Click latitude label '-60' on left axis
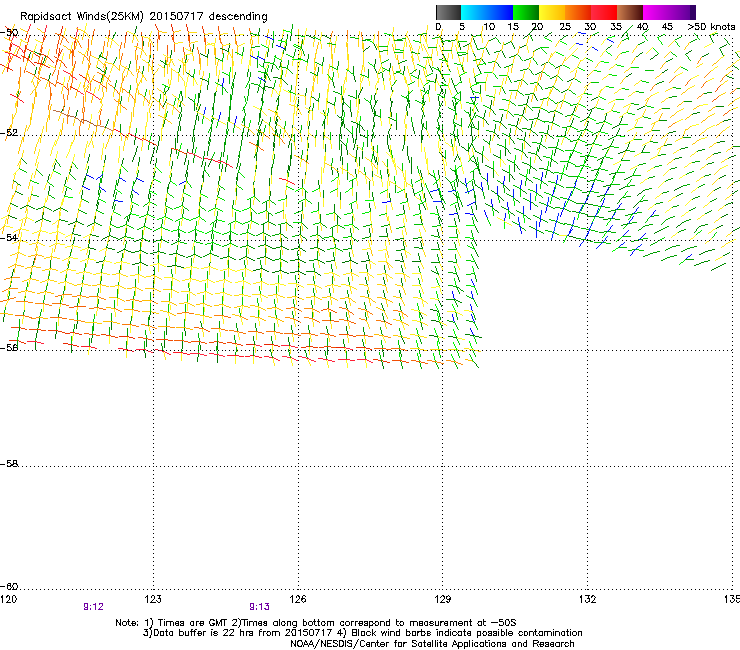Image resolution: width=740 pixels, height=650 pixels. point(9,586)
